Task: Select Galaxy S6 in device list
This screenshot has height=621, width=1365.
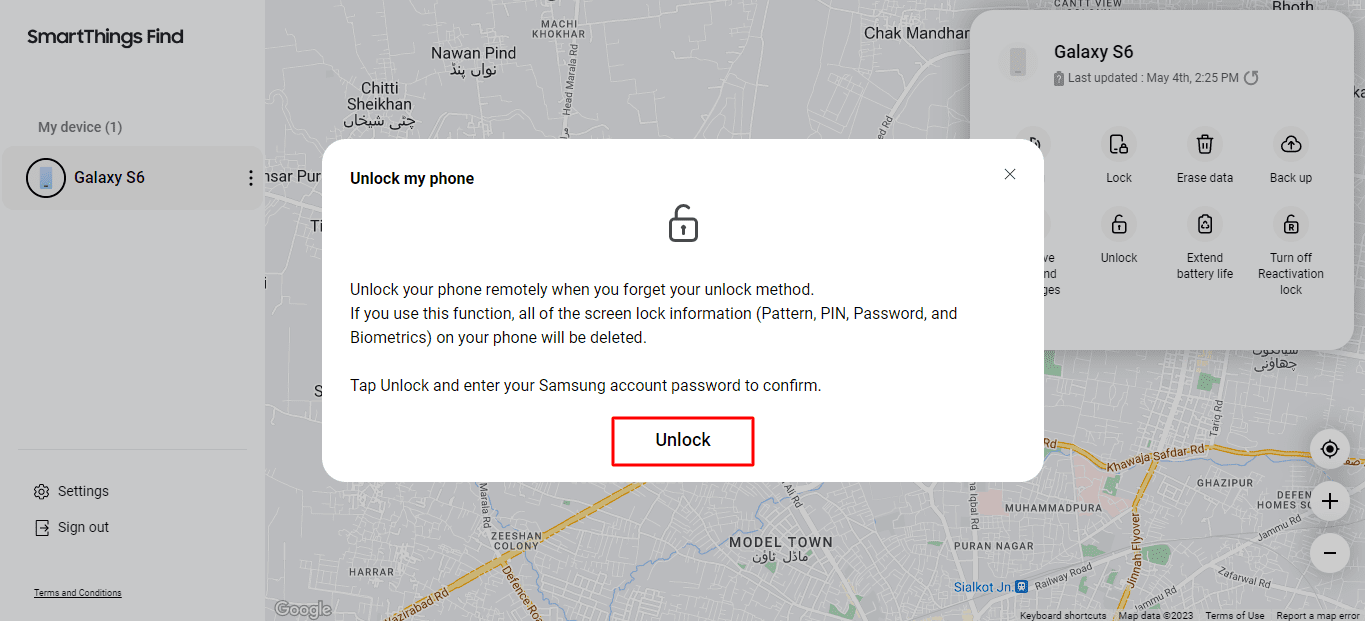Action: (109, 178)
